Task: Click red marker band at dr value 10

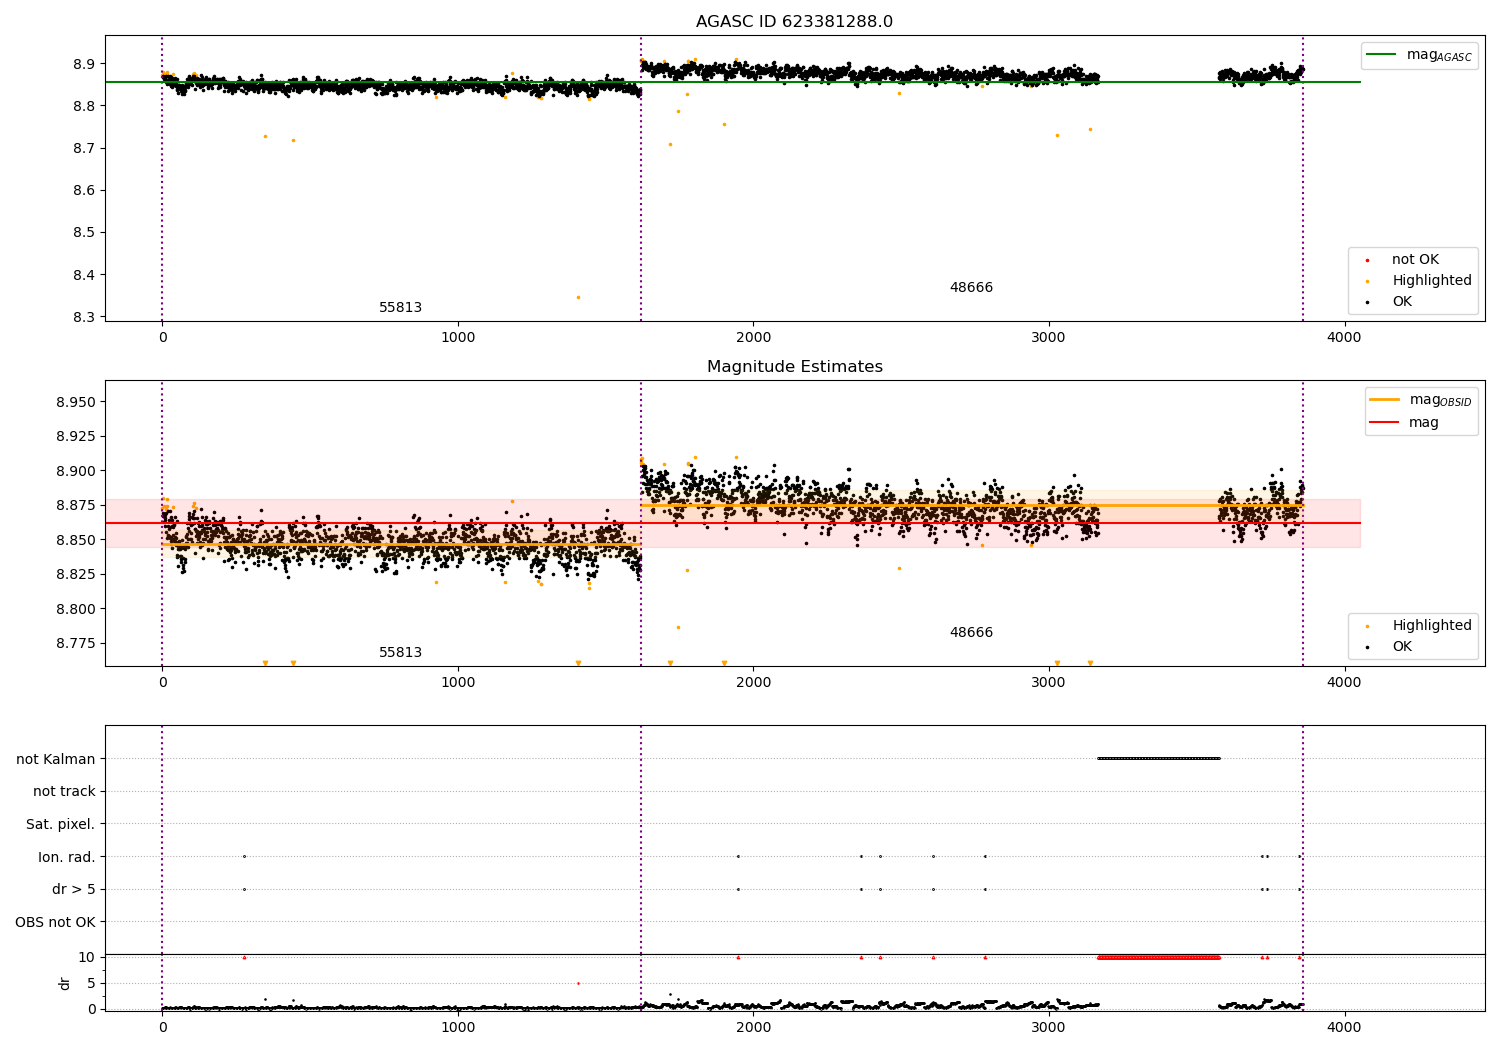Action: coord(1159,957)
